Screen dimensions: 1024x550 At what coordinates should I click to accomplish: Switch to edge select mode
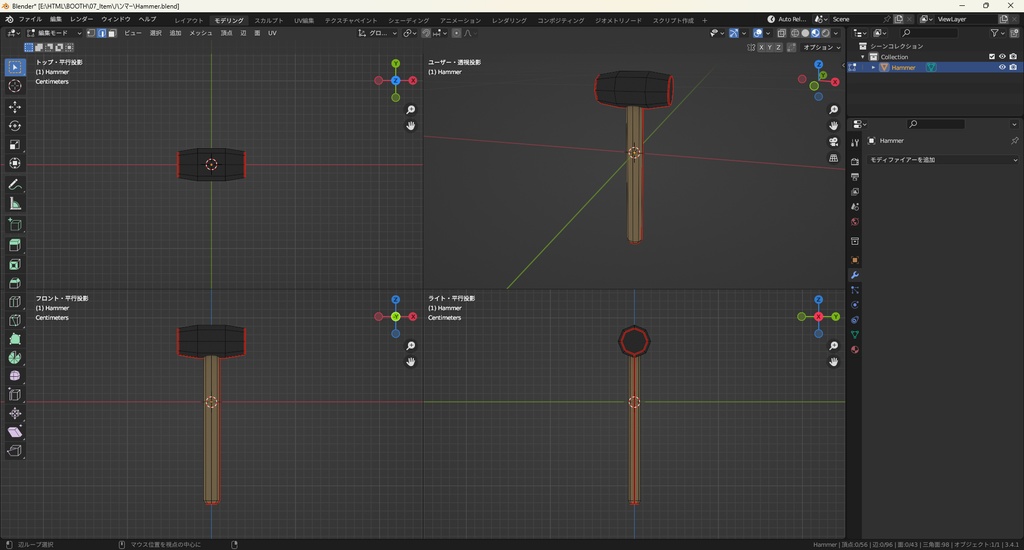tap(101, 33)
